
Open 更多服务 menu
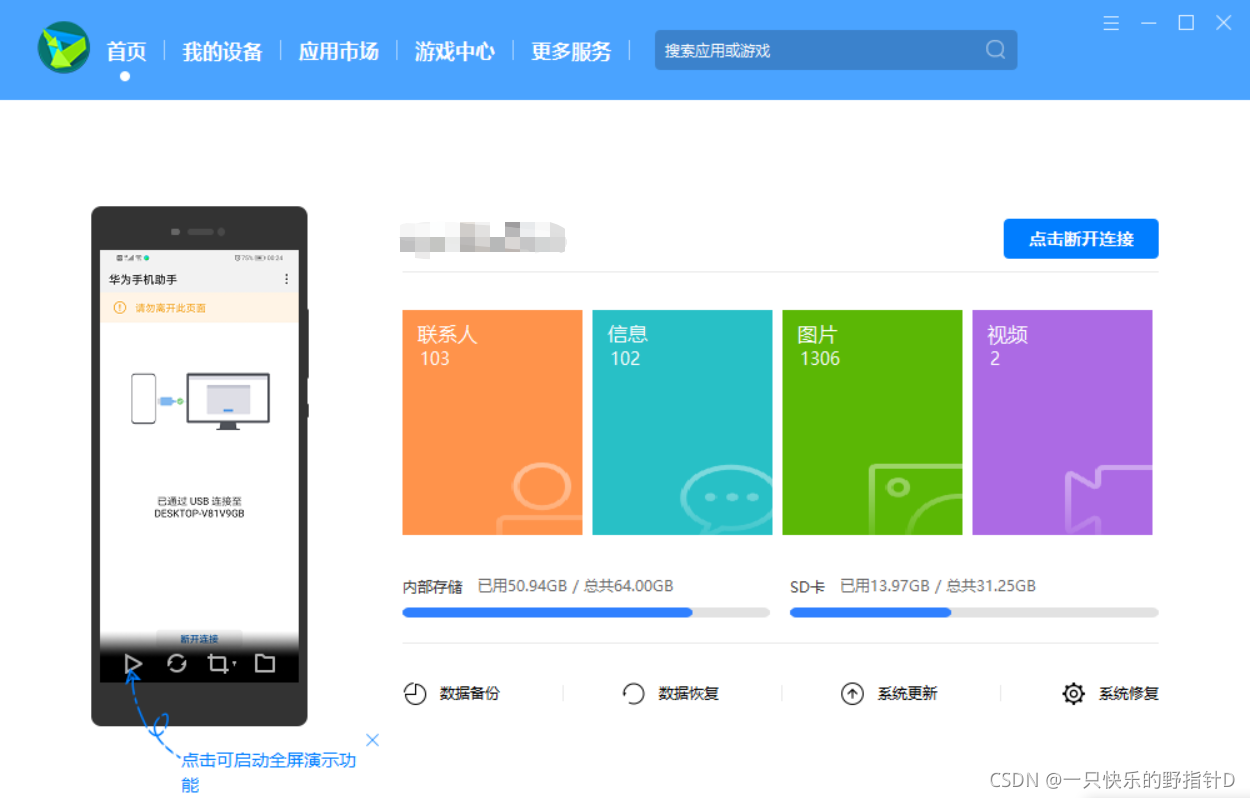pyautogui.click(x=570, y=51)
